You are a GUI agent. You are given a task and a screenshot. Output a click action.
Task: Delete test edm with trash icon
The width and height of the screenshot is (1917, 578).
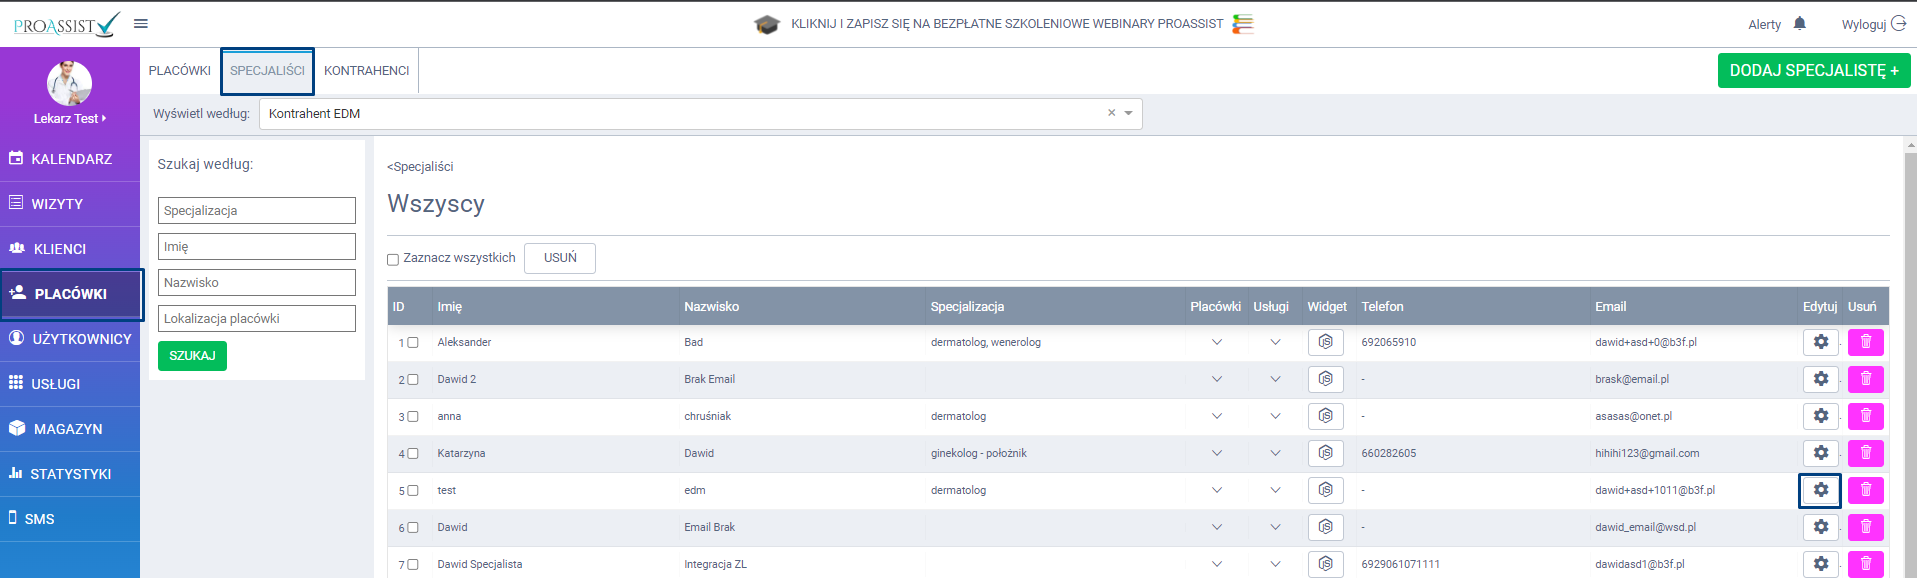click(1866, 490)
